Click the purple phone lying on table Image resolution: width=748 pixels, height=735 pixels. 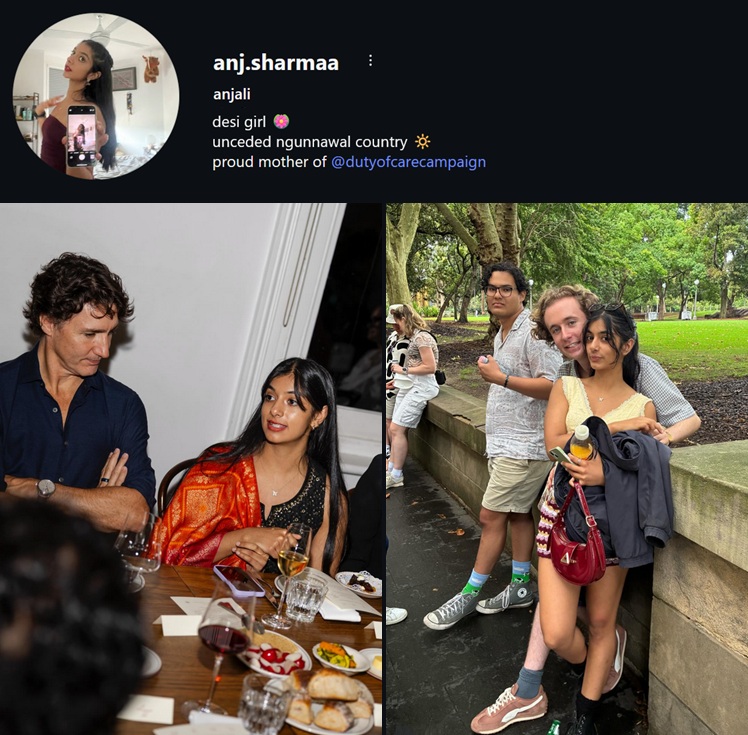(x=239, y=580)
